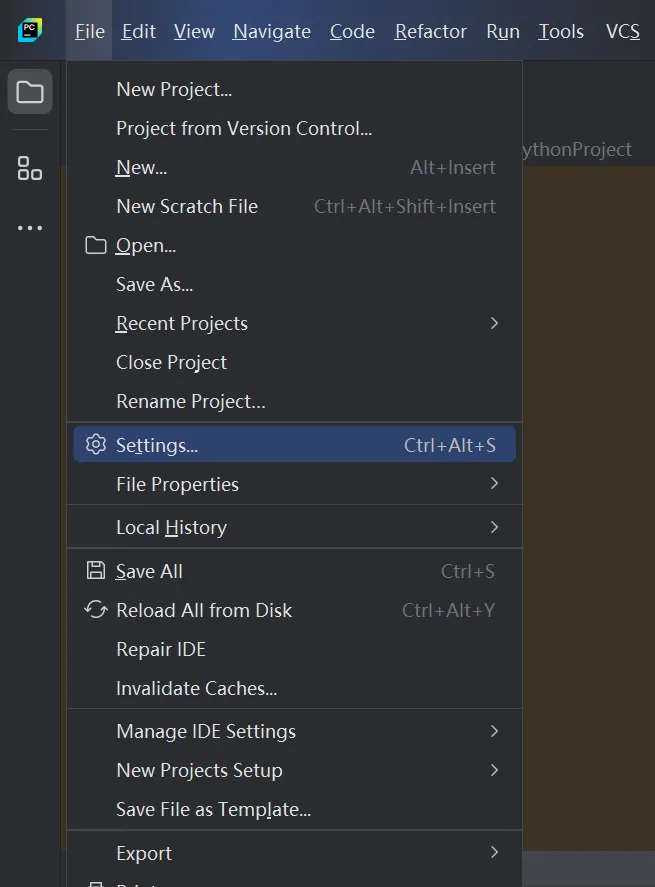Expand the Manage IDE Settings submenu
655x887 pixels.
coord(494,731)
